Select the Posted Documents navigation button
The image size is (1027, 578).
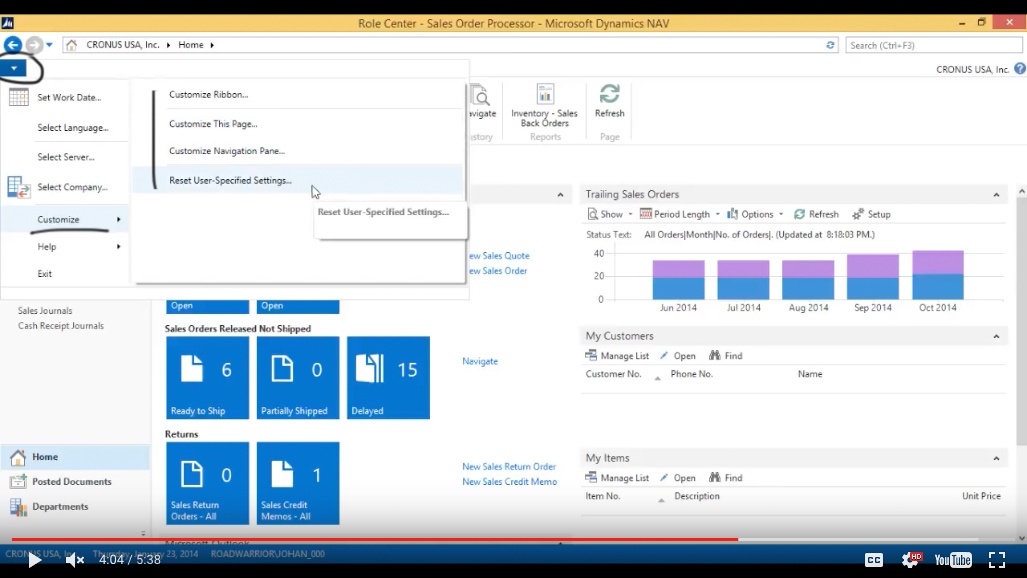tap(75, 482)
